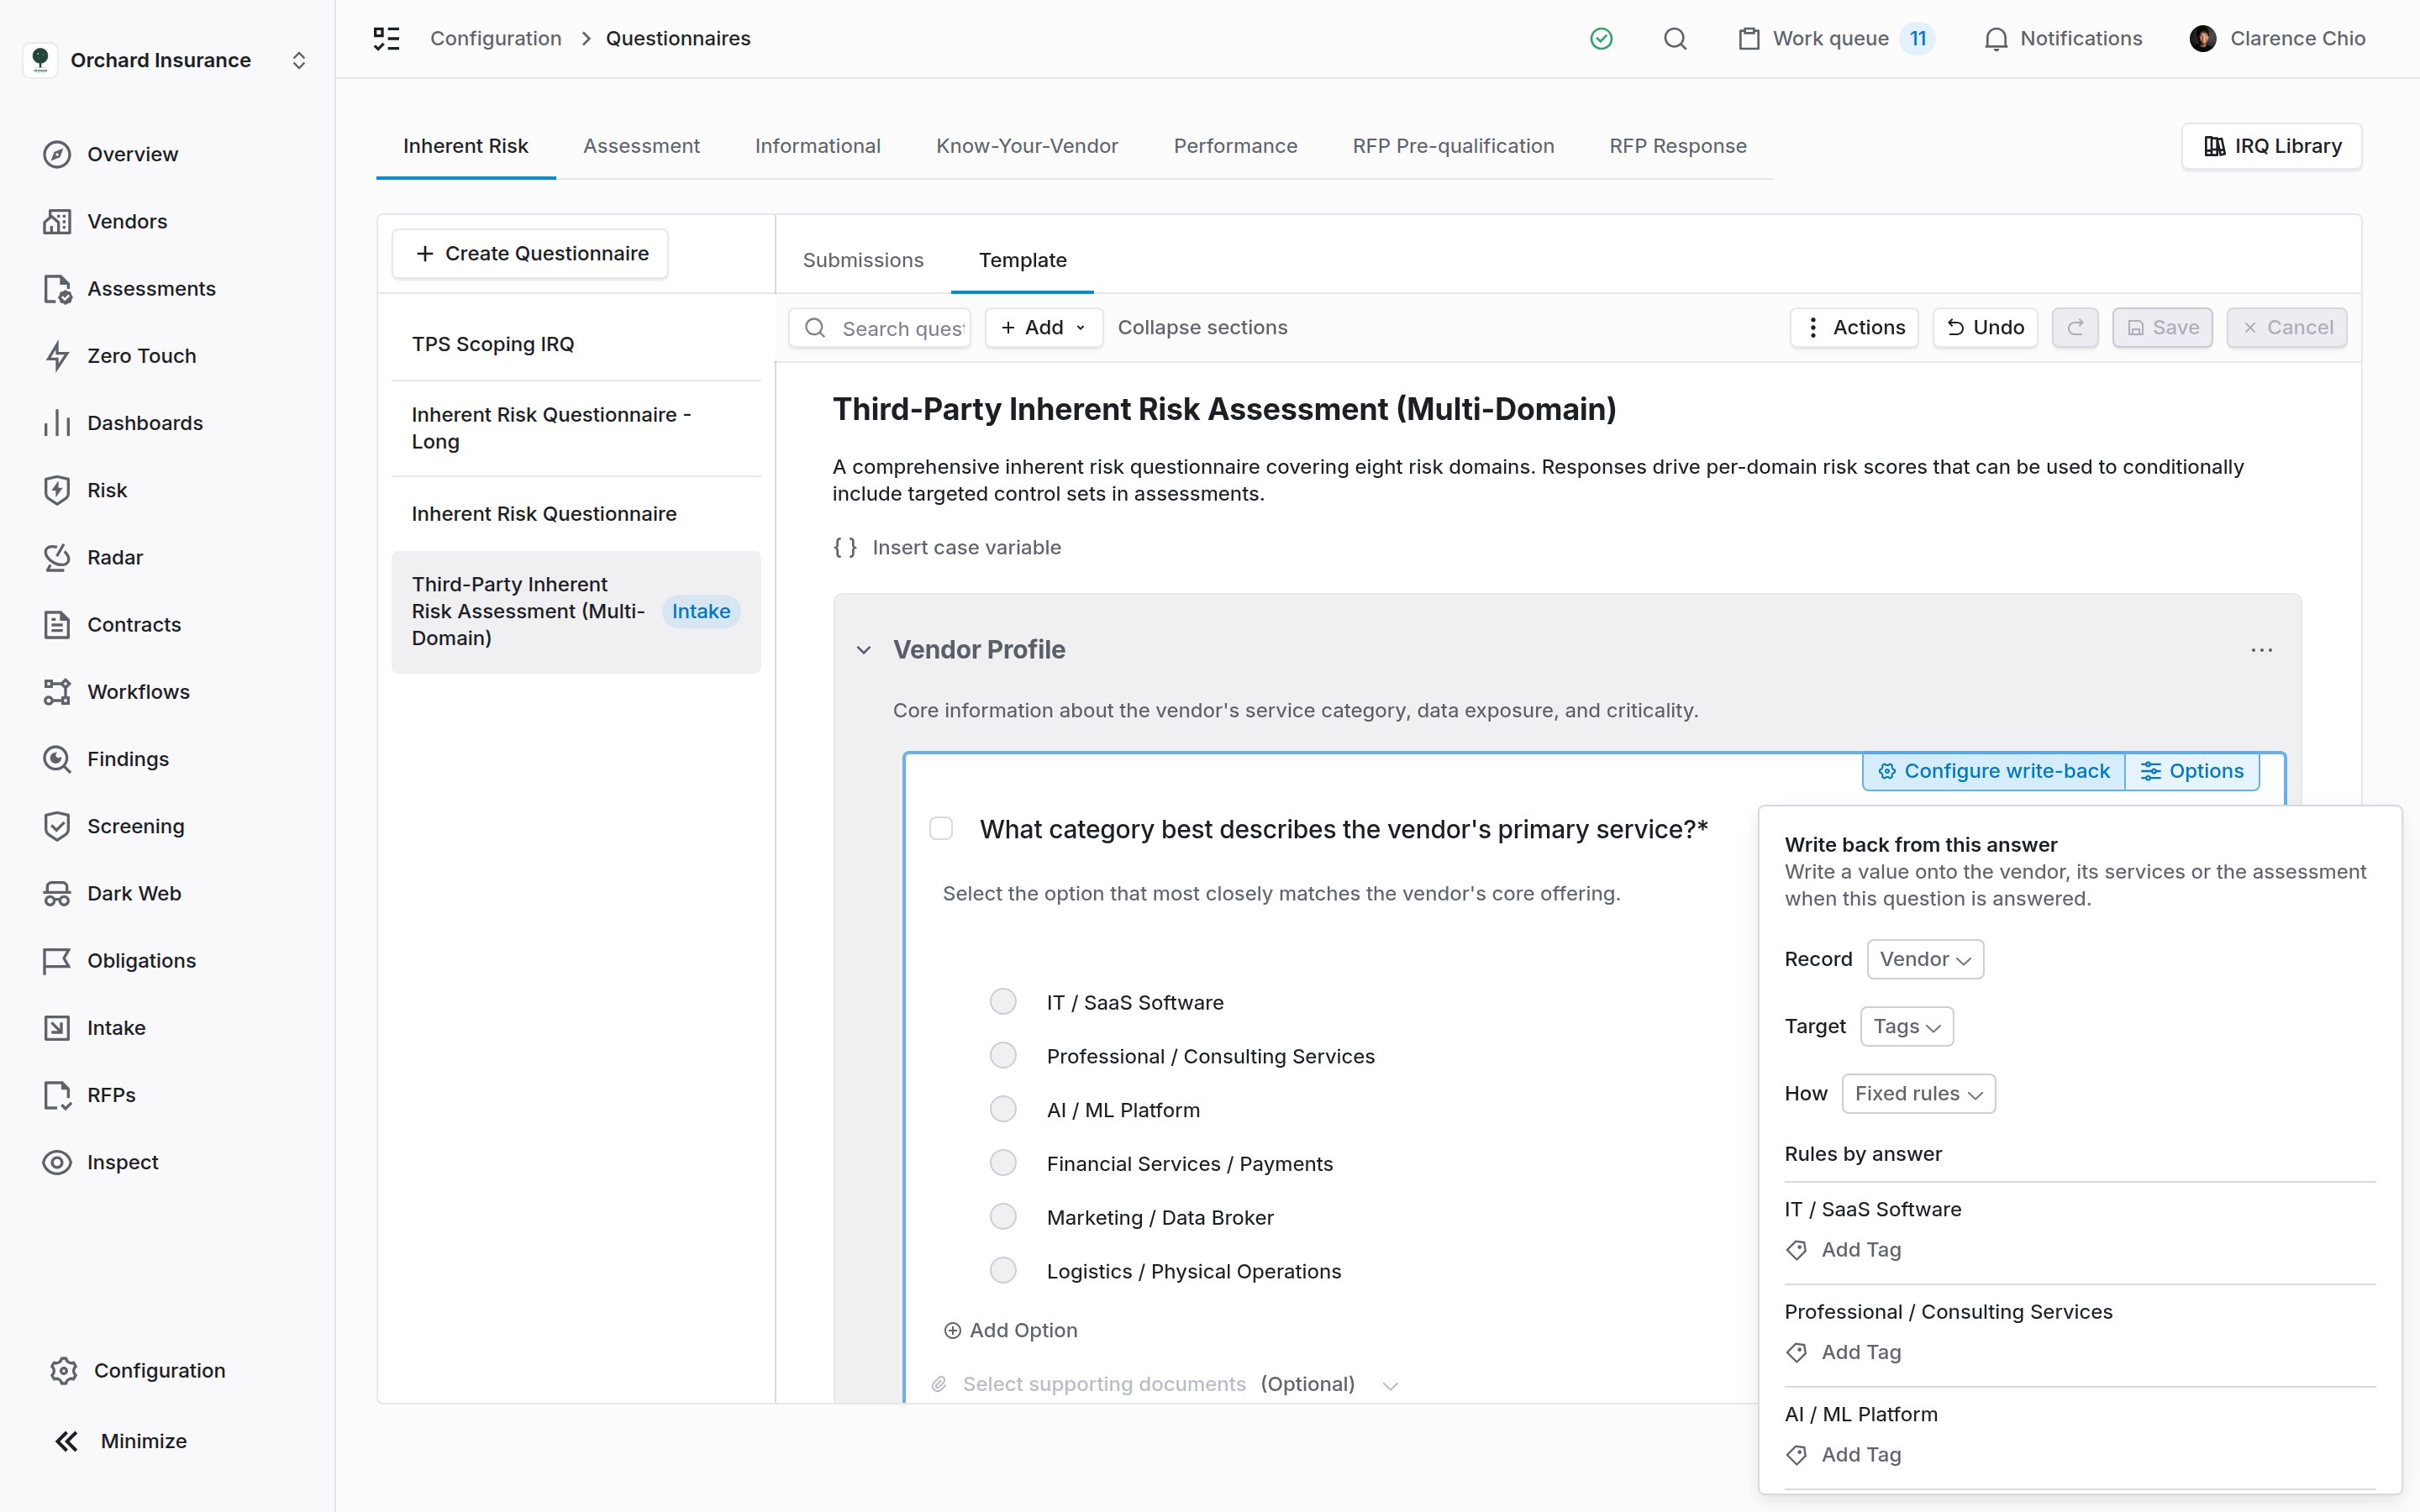Open the How dropdown set to Fixed rules

point(1918,1094)
